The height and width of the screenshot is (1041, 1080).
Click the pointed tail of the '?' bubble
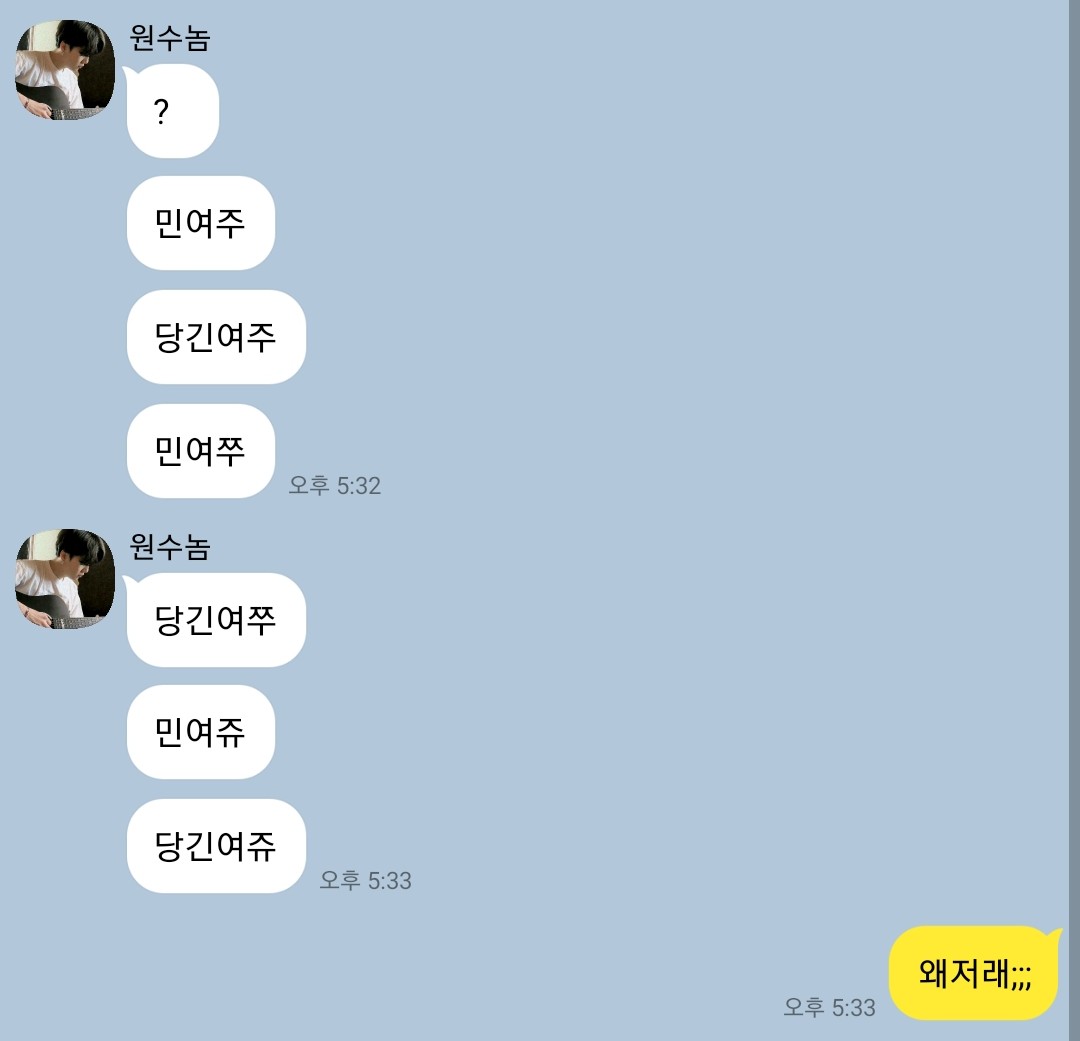point(128,72)
